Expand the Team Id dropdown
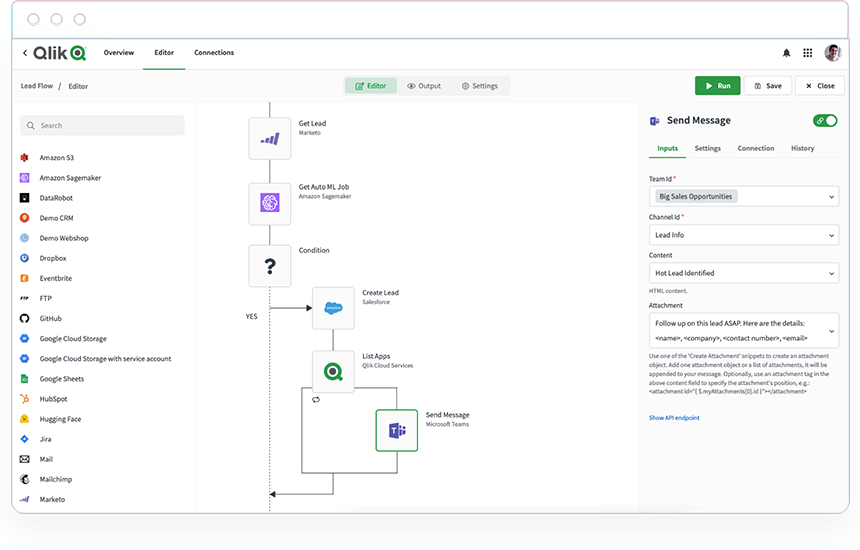The width and height of the screenshot is (860, 550). tap(832, 197)
